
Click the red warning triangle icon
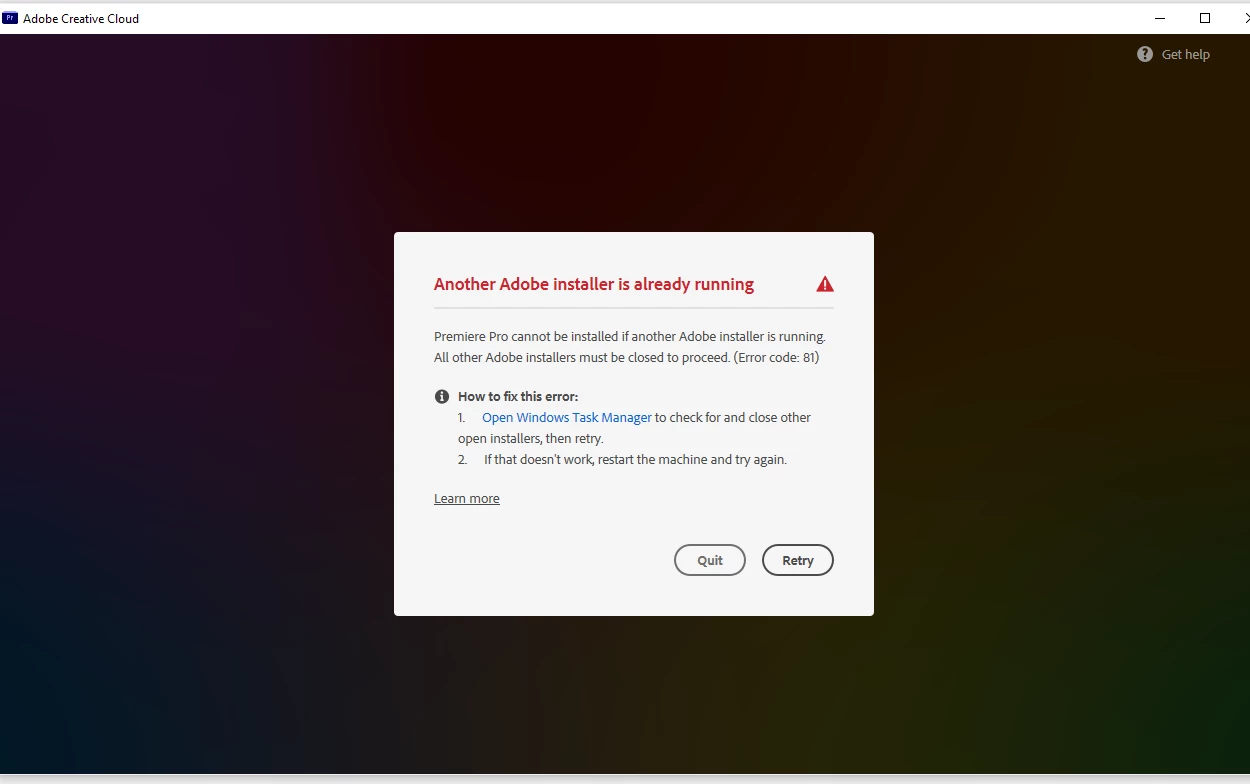(x=825, y=284)
